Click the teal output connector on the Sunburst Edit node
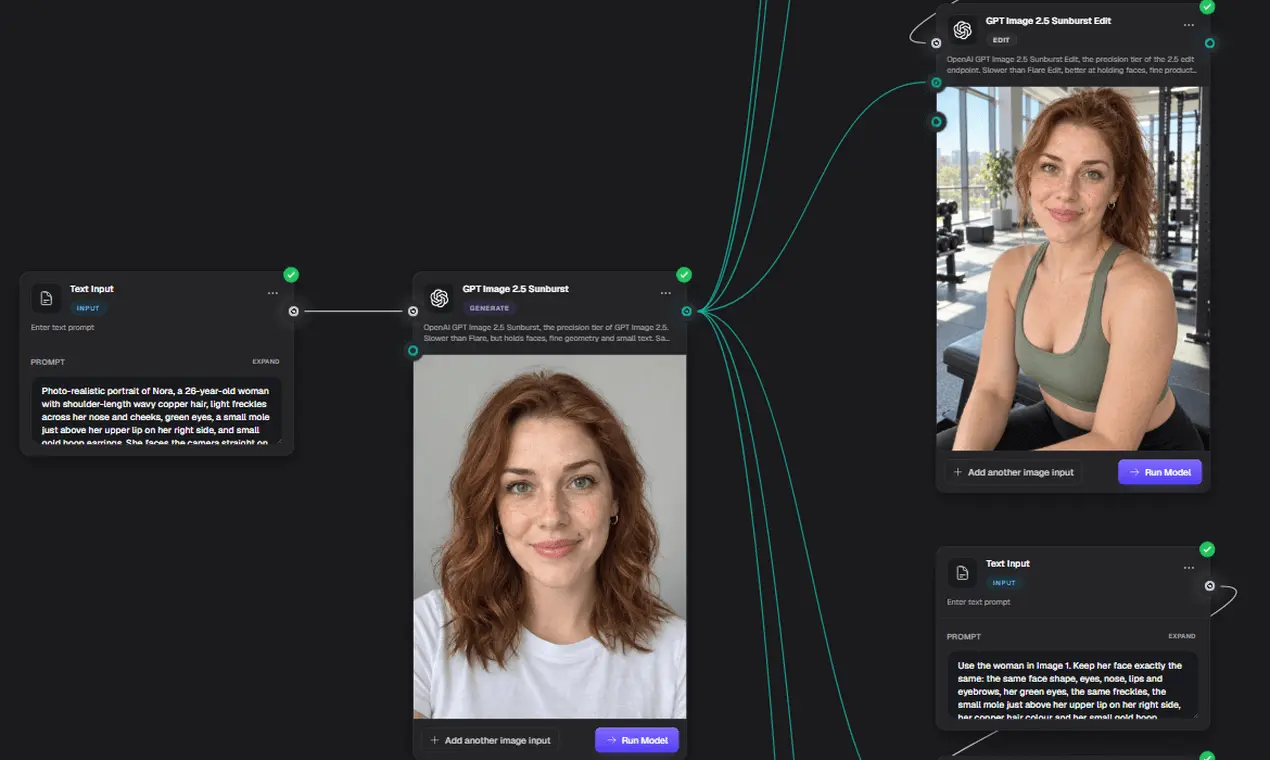The width and height of the screenshot is (1270, 760). tap(1210, 43)
